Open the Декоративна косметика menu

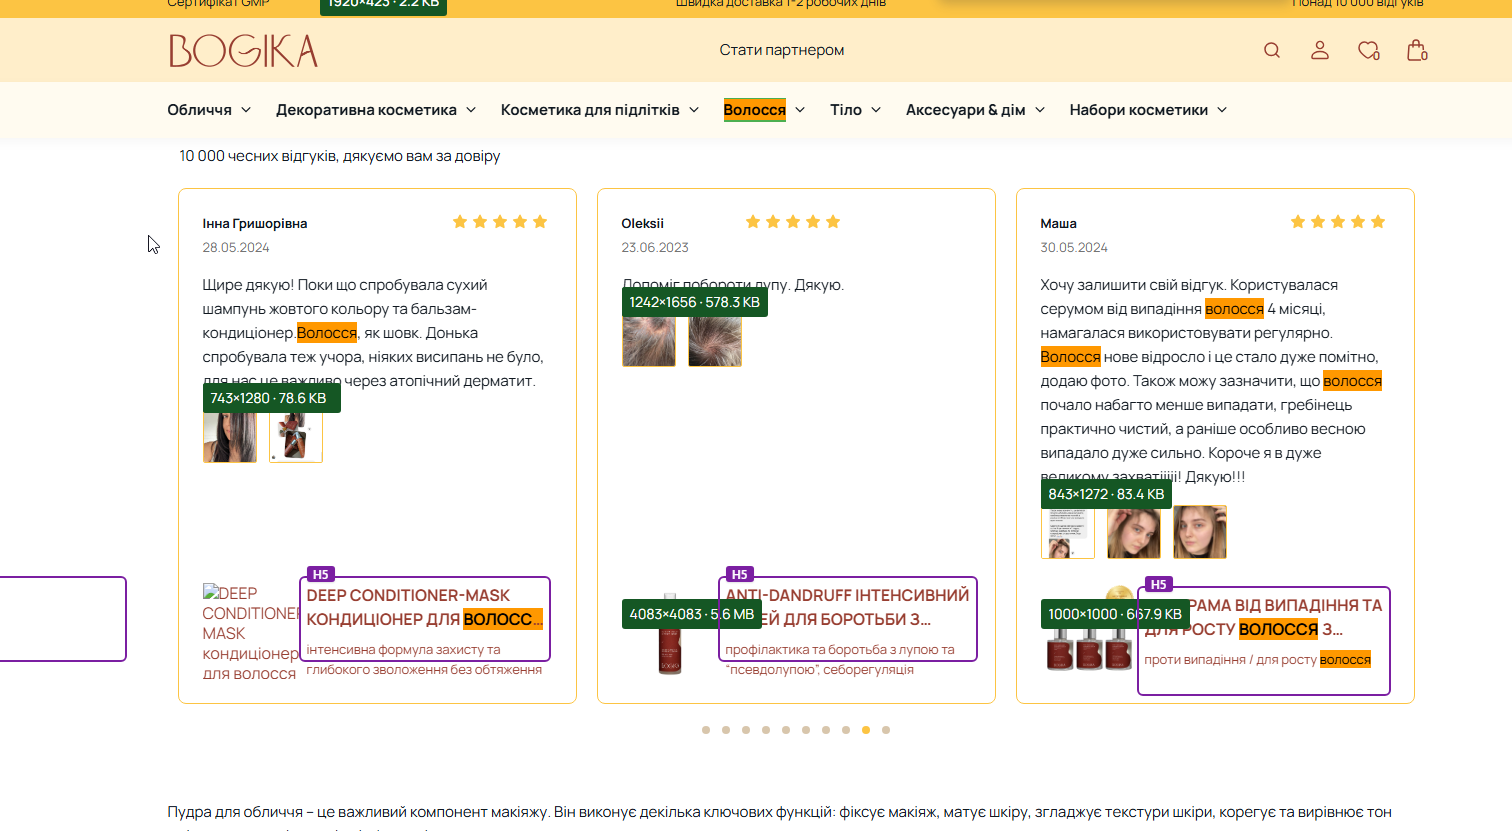tap(366, 110)
